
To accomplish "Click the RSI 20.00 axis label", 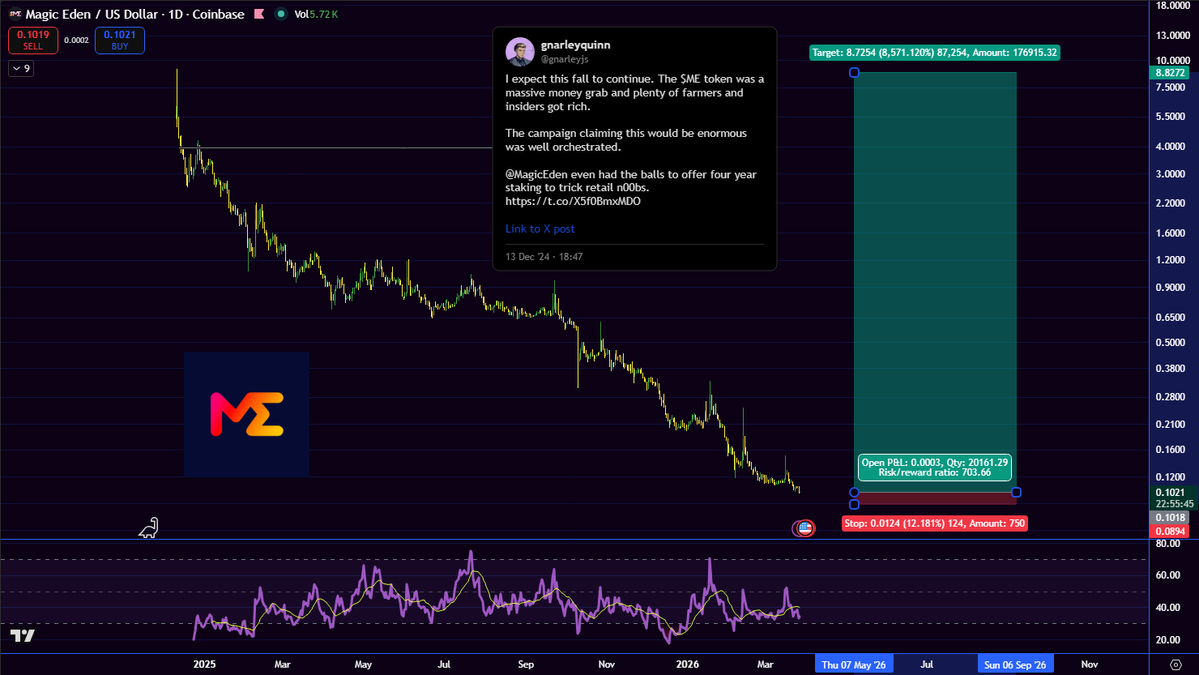I will pyautogui.click(x=1168, y=640).
